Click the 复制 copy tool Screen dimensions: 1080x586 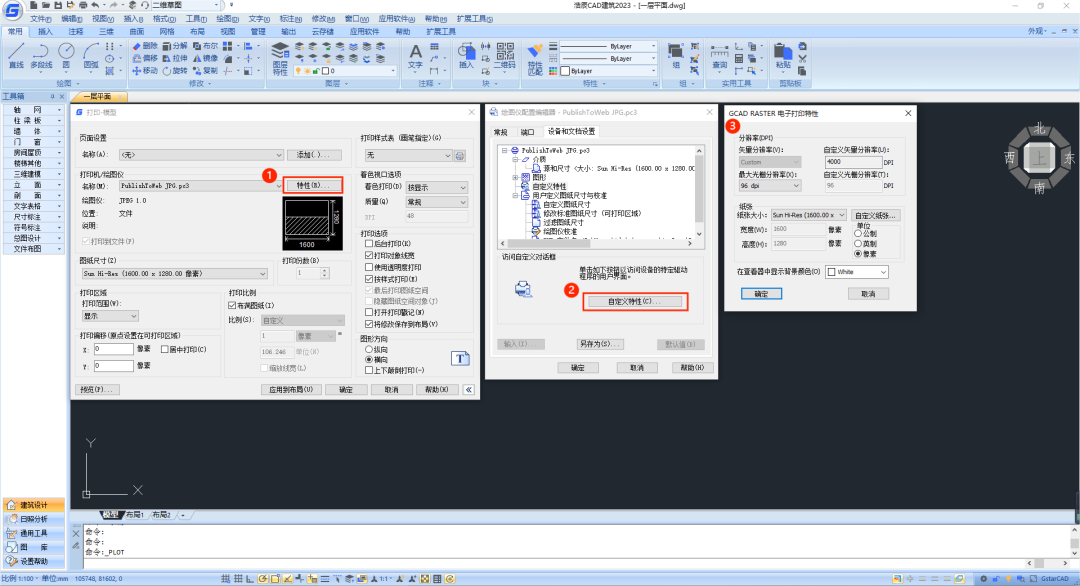tap(205, 71)
